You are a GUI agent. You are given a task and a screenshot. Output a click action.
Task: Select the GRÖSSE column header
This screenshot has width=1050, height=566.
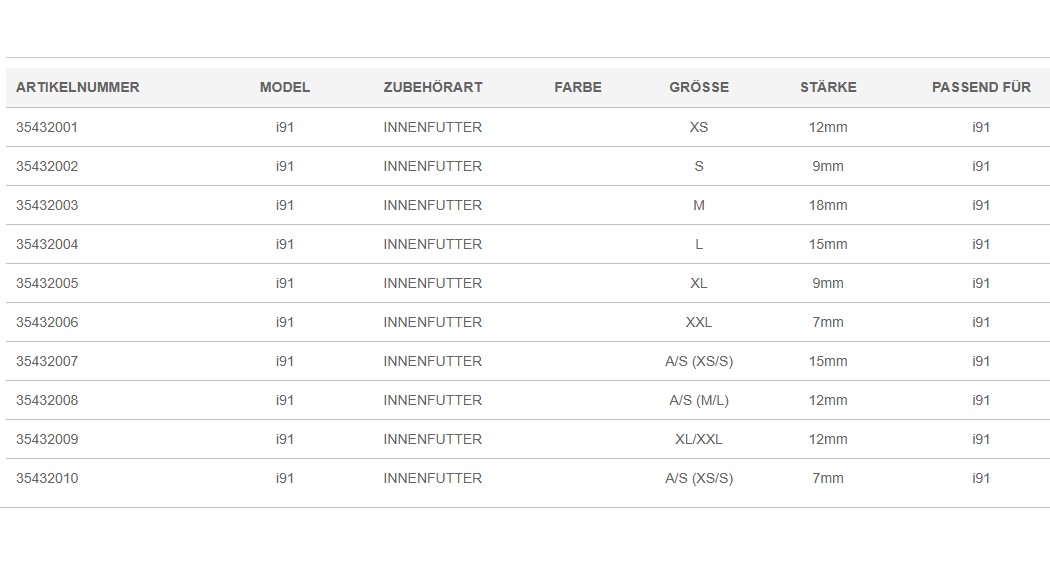tap(699, 87)
